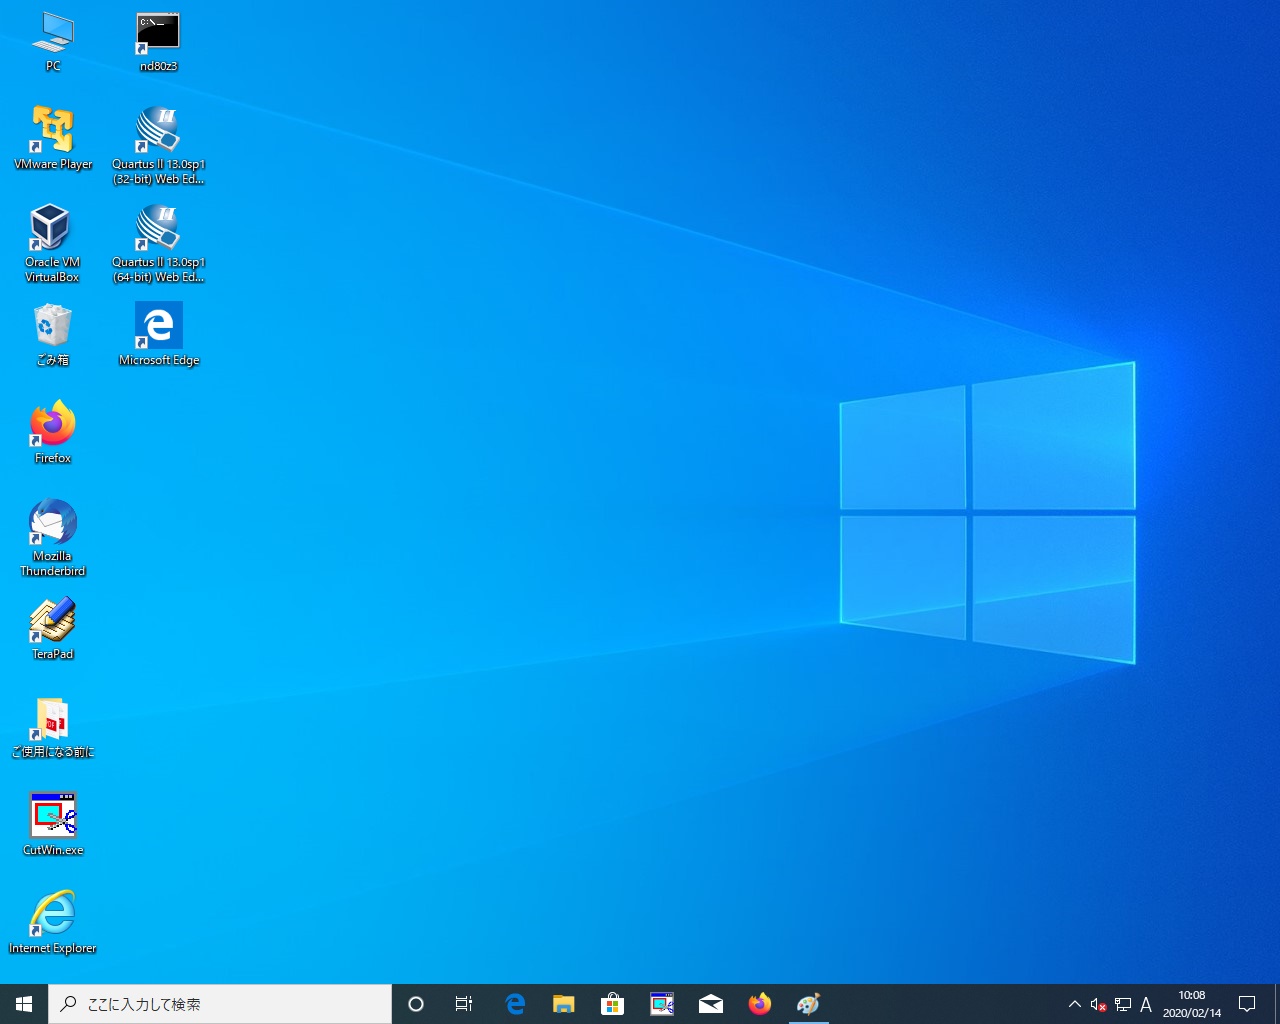The width and height of the screenshot is (1280, 1024).
Task: Click Show desktop at the taskbar edge
Action: [x=1277, y=1004]
